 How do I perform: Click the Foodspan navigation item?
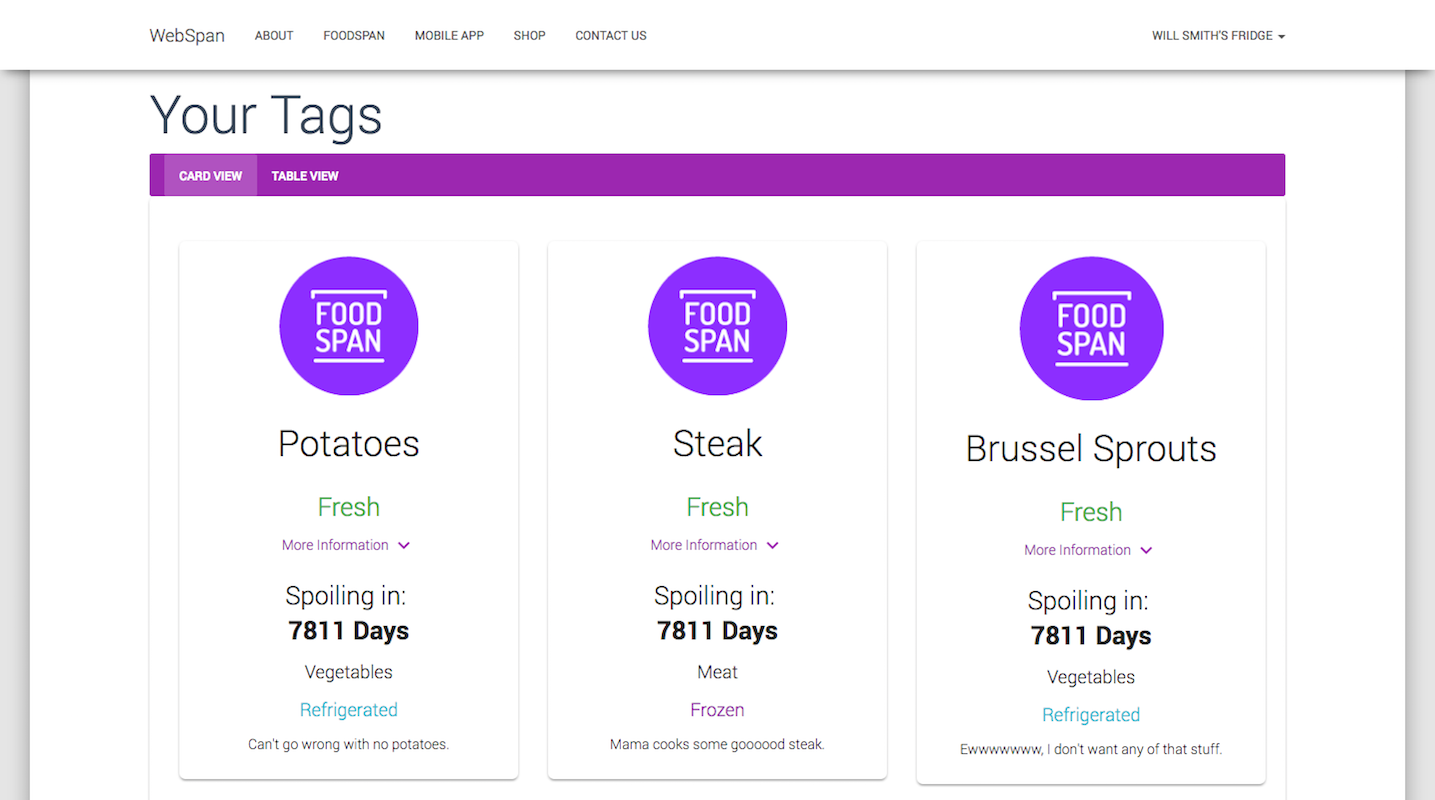click(354, 35)
